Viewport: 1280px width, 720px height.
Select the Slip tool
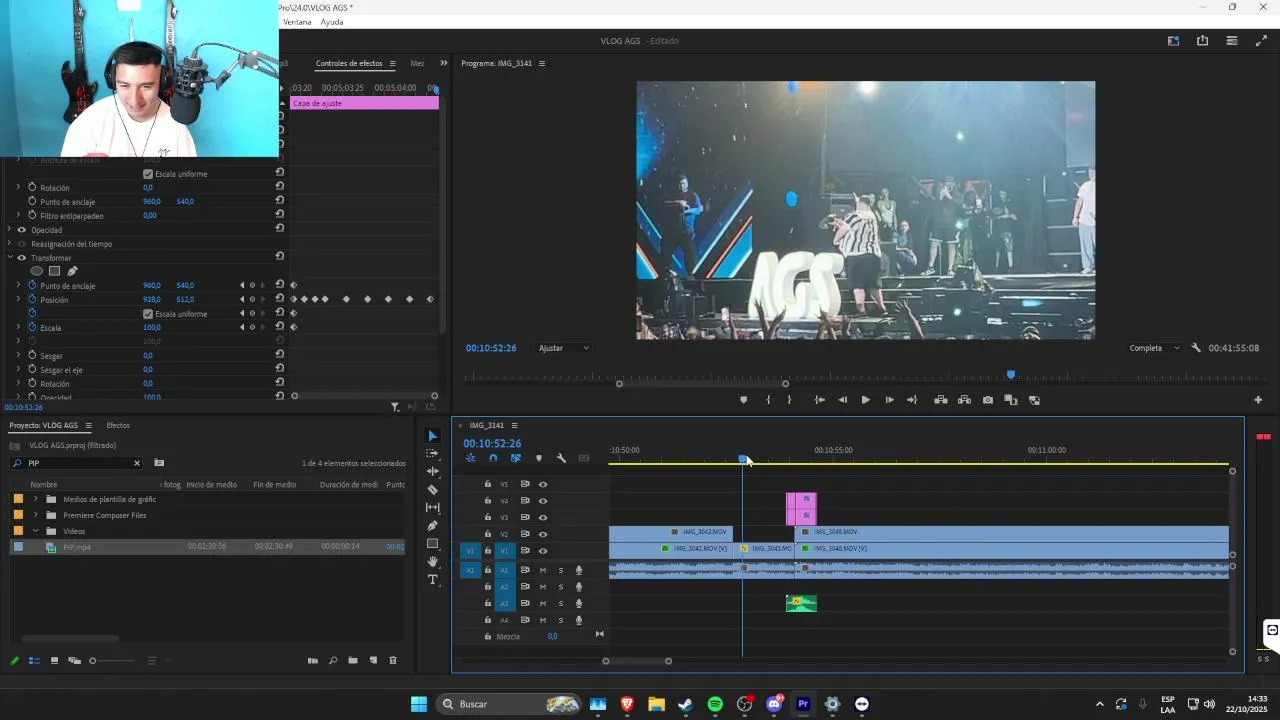click(432, 507)
